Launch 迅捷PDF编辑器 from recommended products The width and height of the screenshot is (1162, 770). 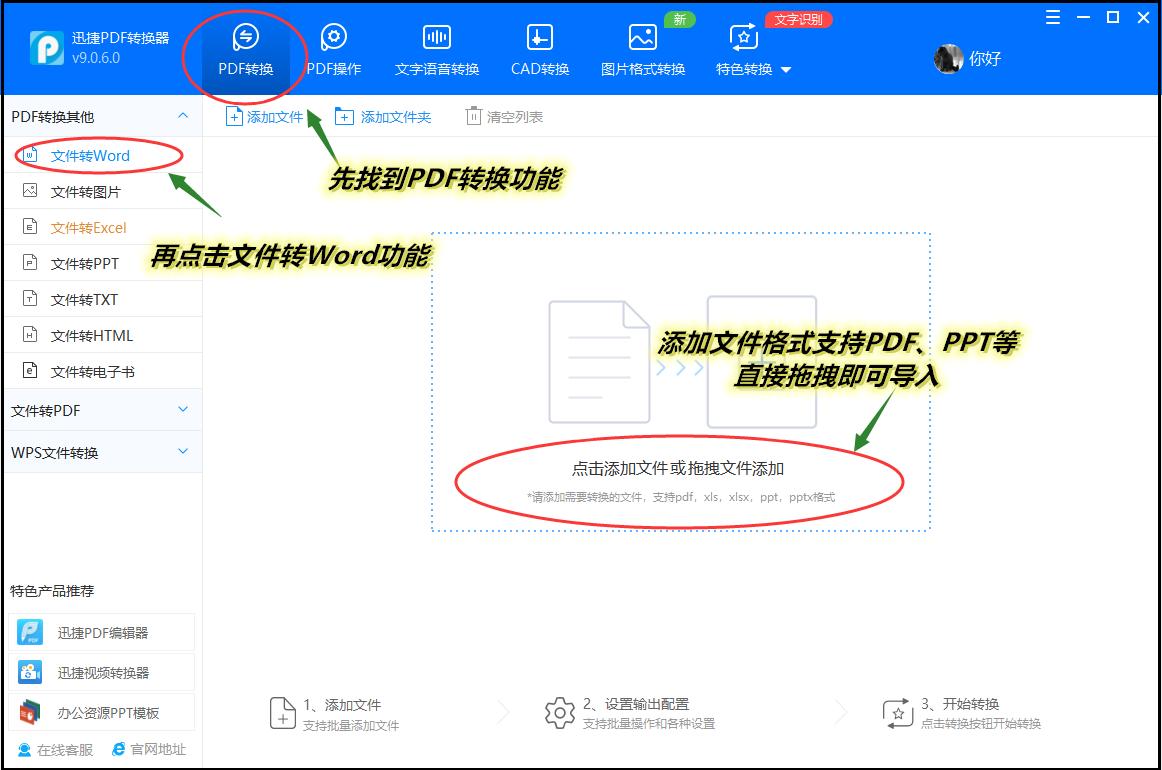pyautogui.click(x=101, y=631)
